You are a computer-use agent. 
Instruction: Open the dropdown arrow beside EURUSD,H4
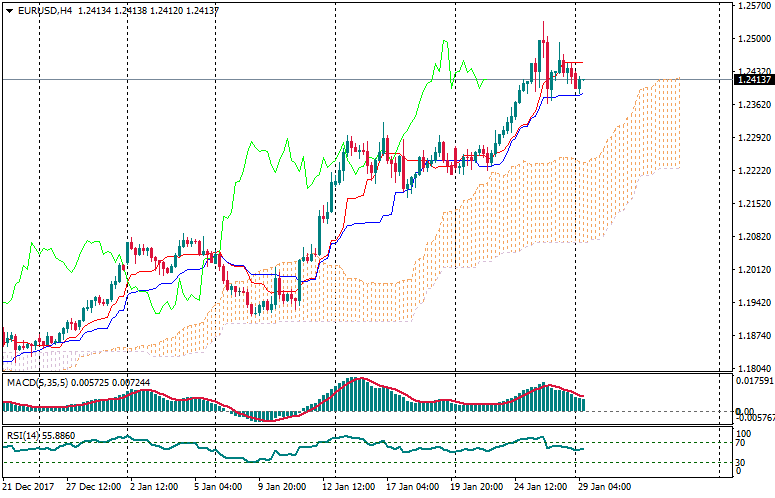pos(9,11)
